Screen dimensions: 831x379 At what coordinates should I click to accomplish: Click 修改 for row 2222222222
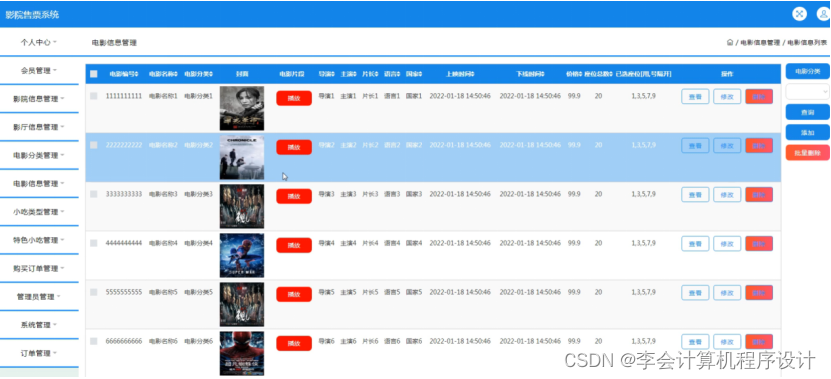click(727, 145)
